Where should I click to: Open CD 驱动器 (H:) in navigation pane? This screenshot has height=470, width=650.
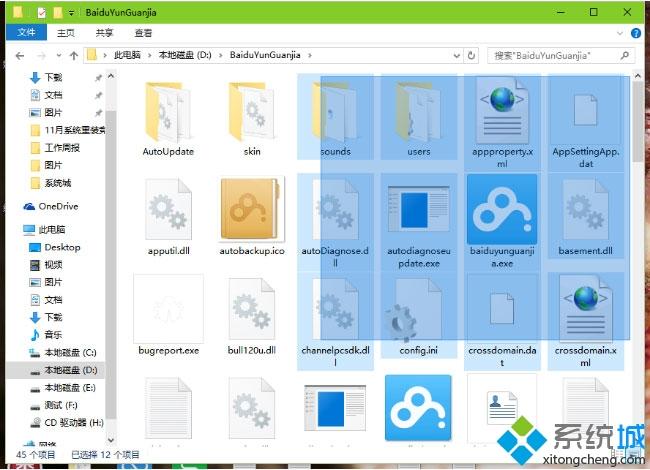(x=67, y=423)
